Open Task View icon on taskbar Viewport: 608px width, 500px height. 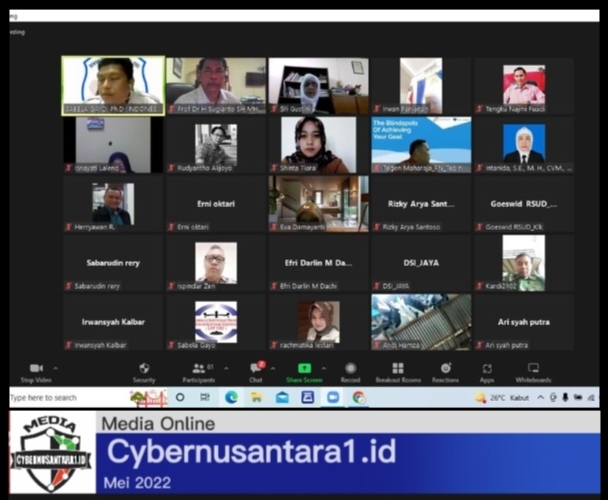coord(205,397)
